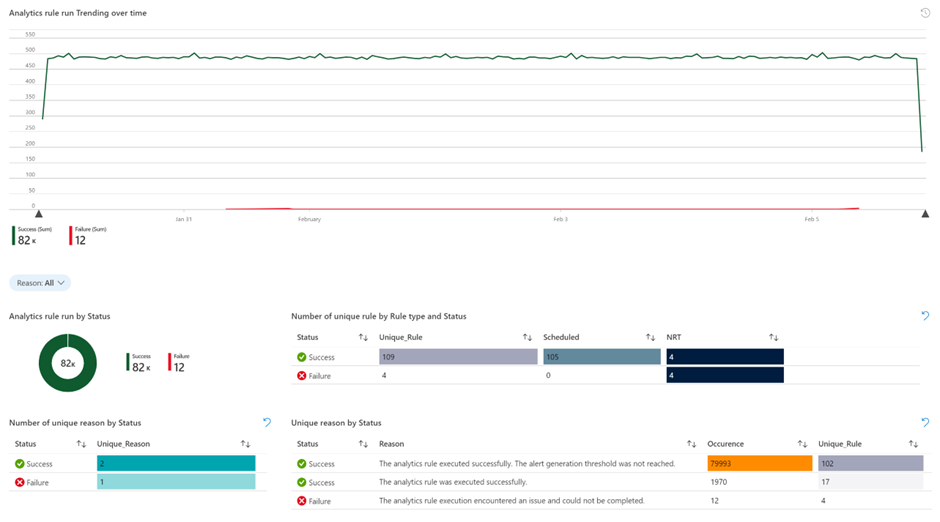Image resolution: width=940 pixels, height=522 pixels.
Task: Click the time range history icon
Action: click(x=925, y=13)
